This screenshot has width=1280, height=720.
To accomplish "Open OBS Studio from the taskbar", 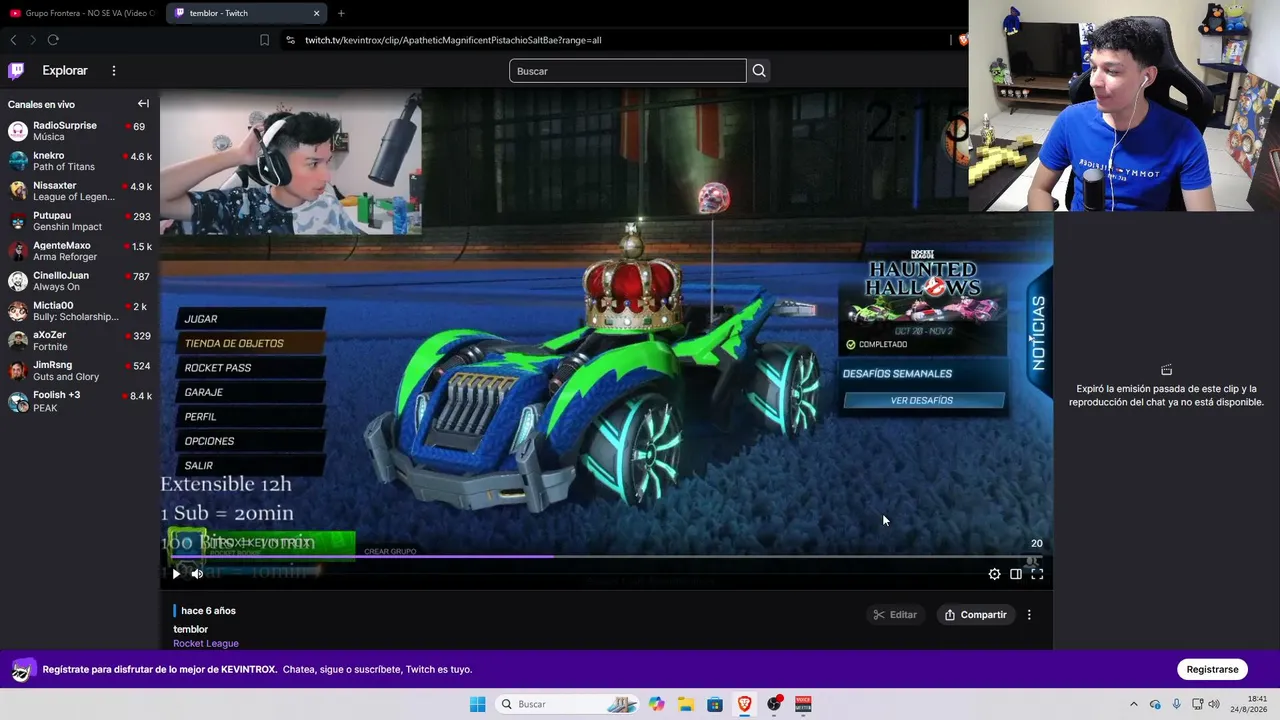I will click(774, 704).
